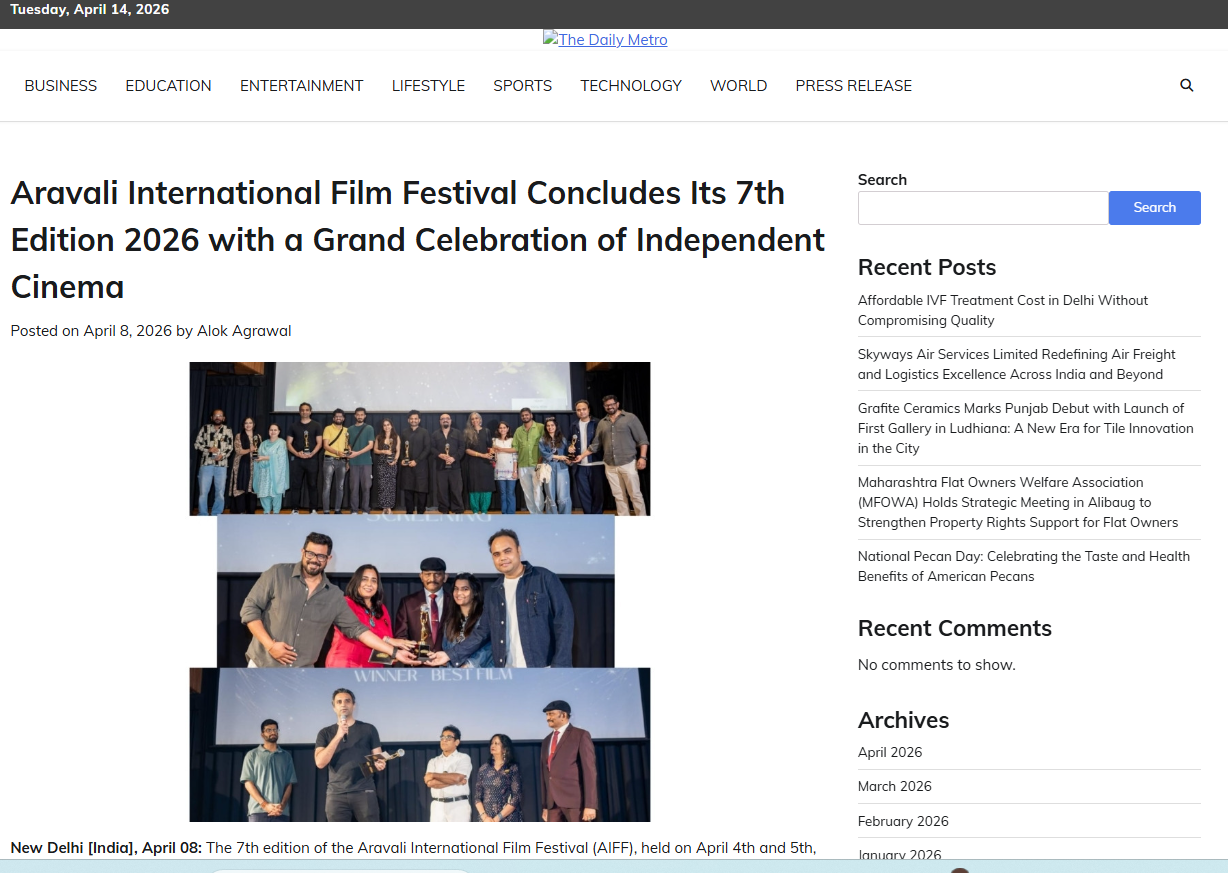Screen dimensions: 1228x873
Task: Open the April 2026 archive
Action: pyautogui.click(x=890, y=752)
